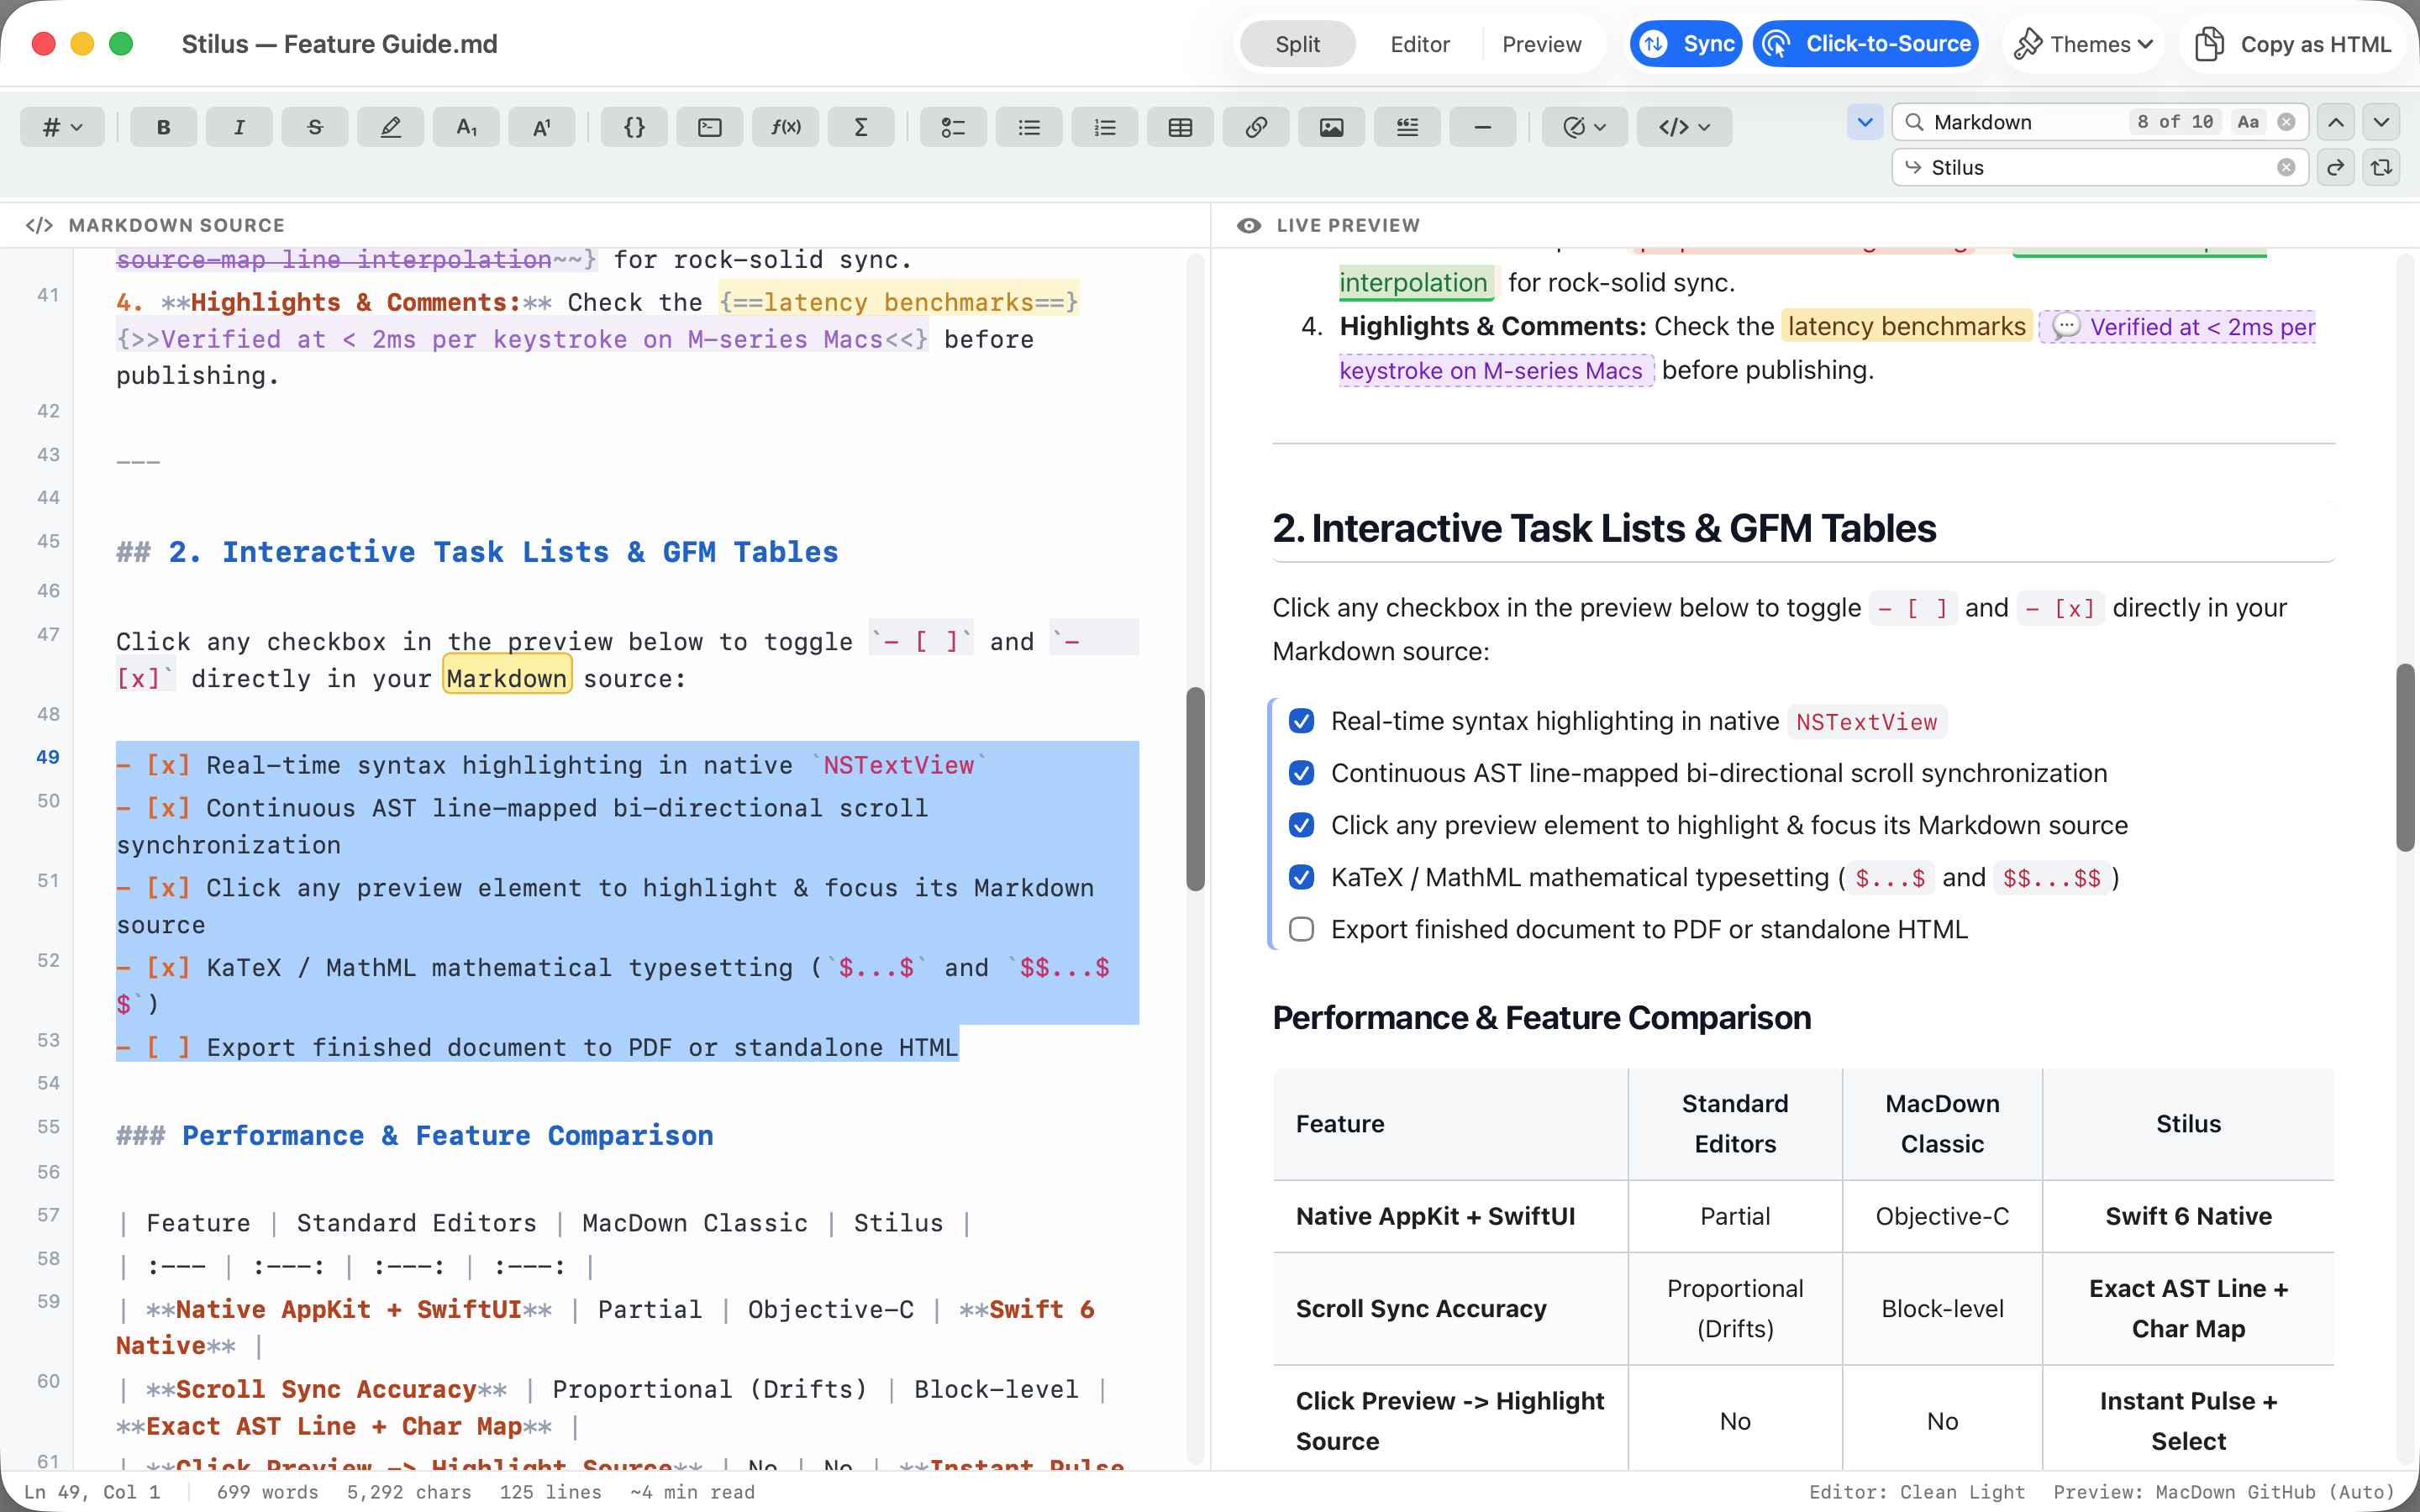The width and height of the screenshot is (2420, 1512).
Task: Insert a code block from the terminal icon
Action: pyautogui.click(x=710, y=127)
